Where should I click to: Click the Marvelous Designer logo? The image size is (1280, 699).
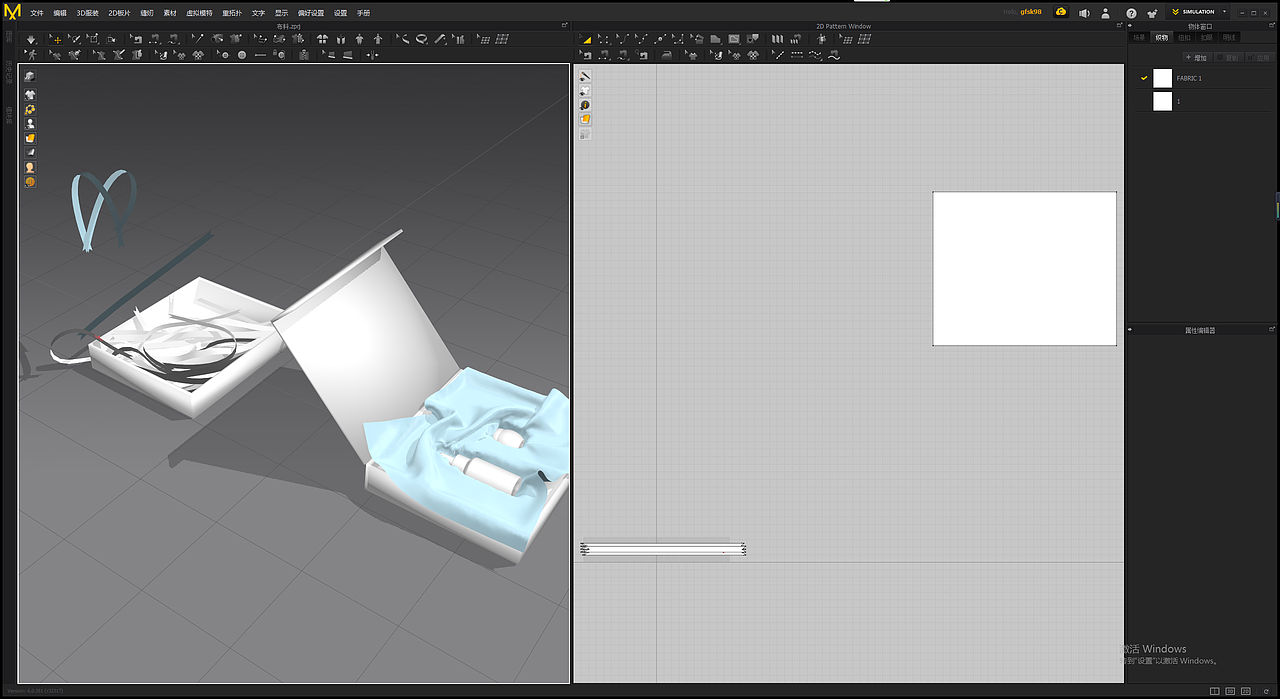coord(12,12)
